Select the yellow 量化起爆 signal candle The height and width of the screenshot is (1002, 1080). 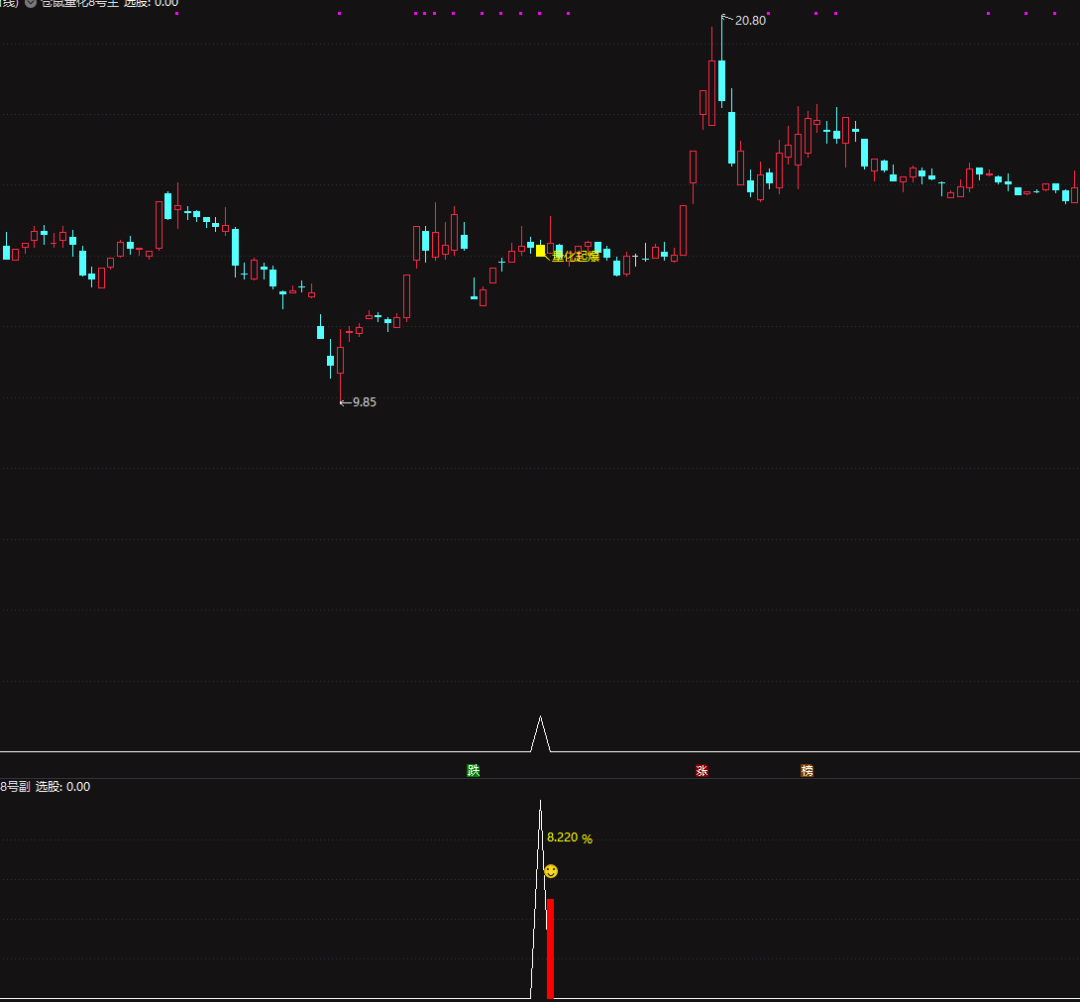pyautogui.click(x=541, y=251)
